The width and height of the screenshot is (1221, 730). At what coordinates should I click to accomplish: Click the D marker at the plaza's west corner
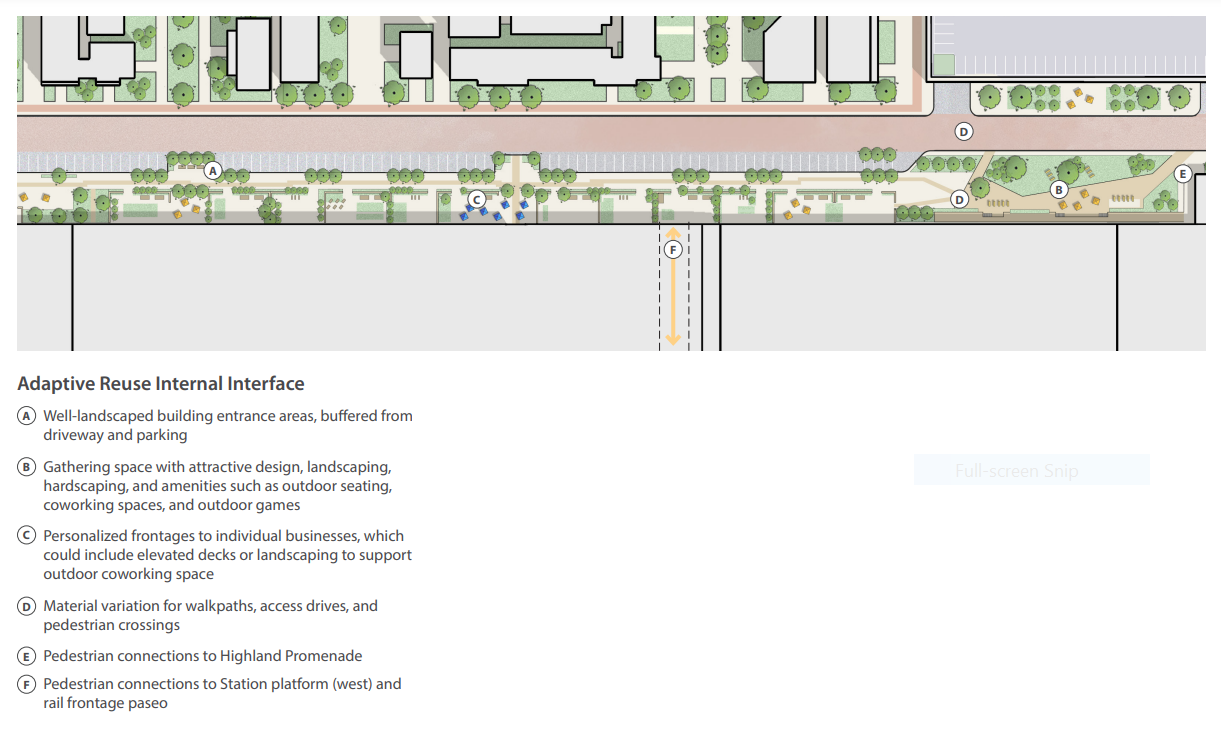tap(959, 199)
